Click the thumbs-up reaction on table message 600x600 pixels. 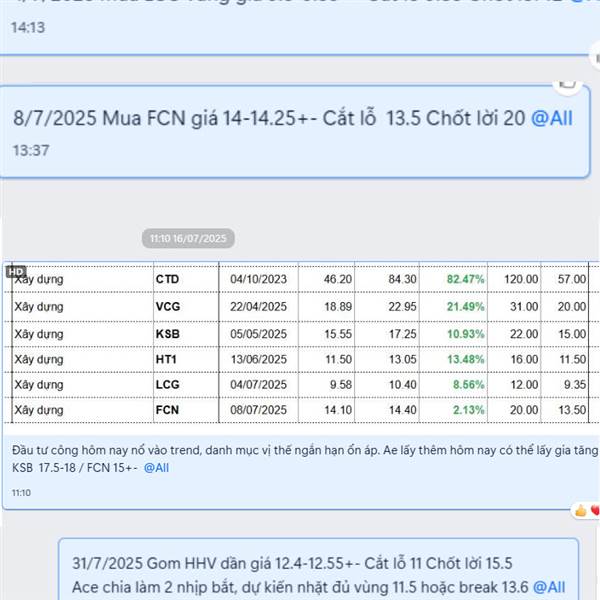click(x=580, y=510)
